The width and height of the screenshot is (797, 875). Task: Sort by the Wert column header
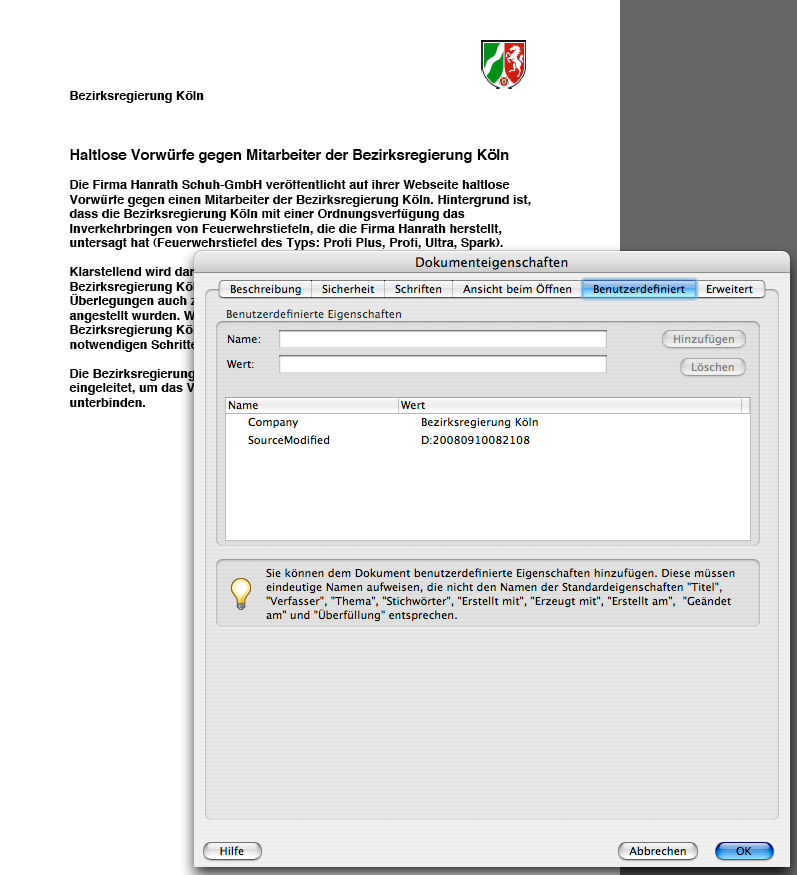click(x=570, y=405)
